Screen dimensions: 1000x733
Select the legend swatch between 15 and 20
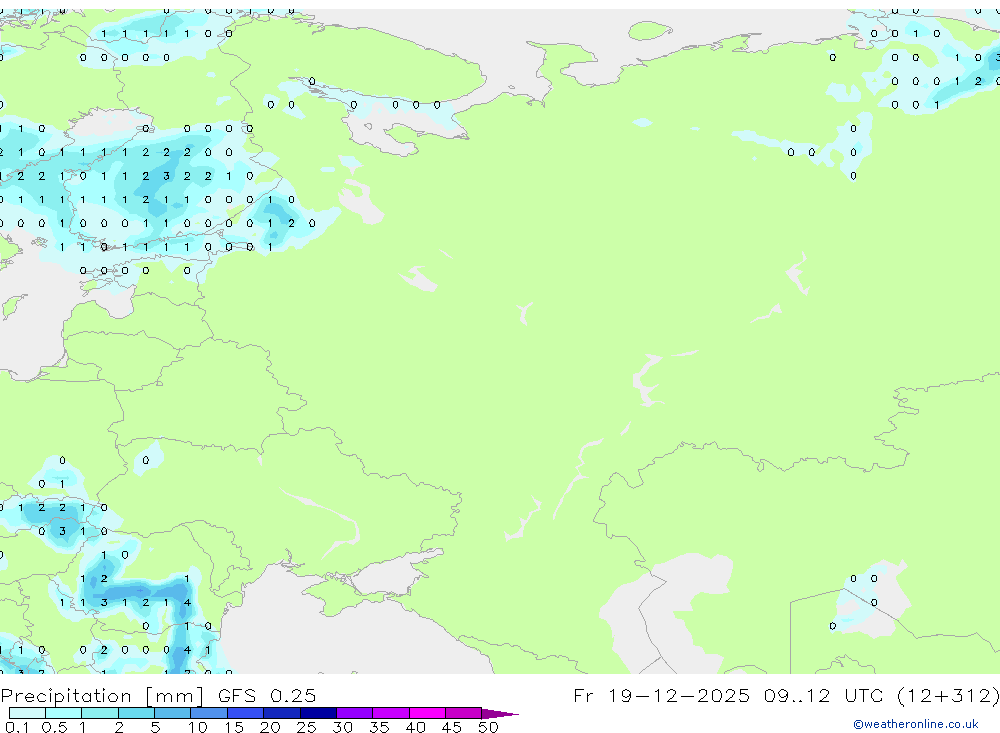tap(246, 713)
